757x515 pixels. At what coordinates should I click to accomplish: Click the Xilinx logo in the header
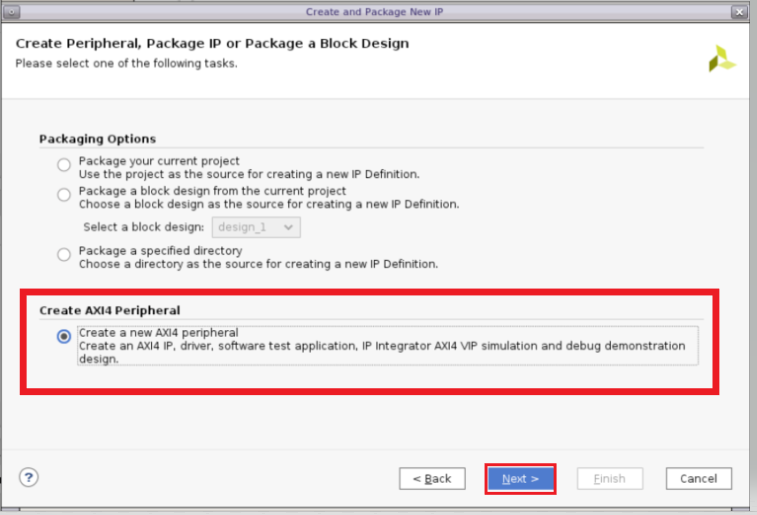(x=721, y=59)
